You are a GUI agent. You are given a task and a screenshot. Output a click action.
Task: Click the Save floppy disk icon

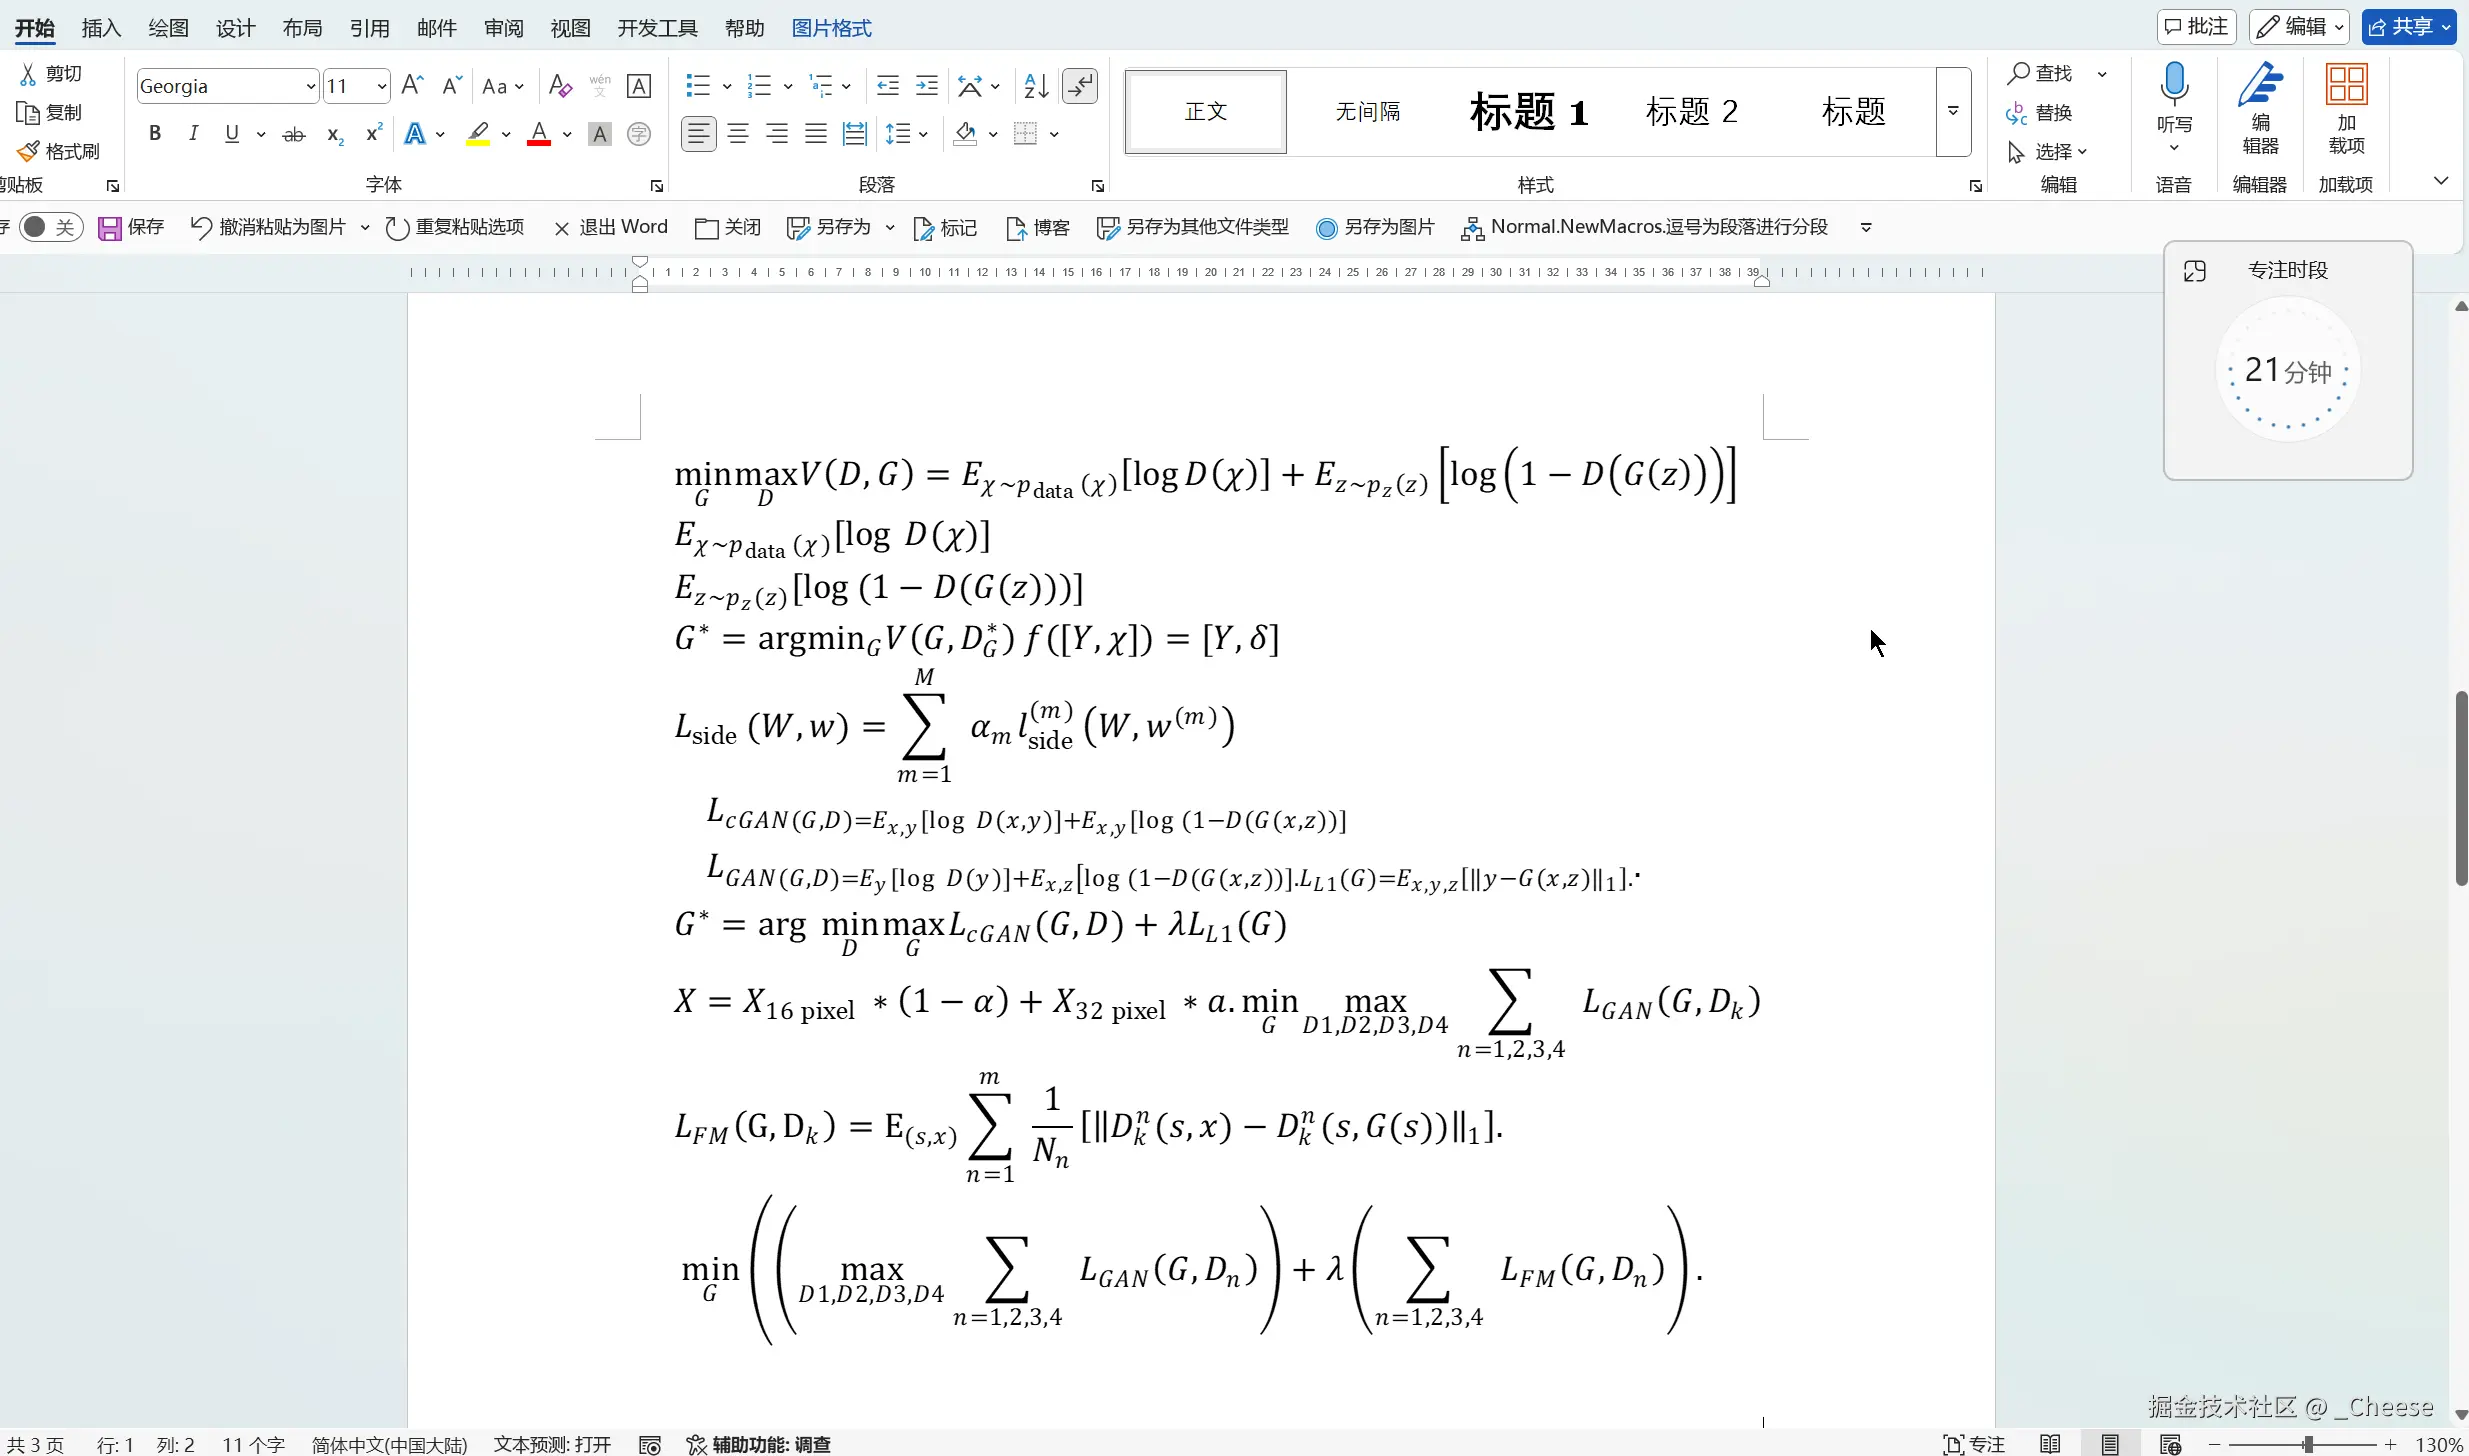[109, 228]
